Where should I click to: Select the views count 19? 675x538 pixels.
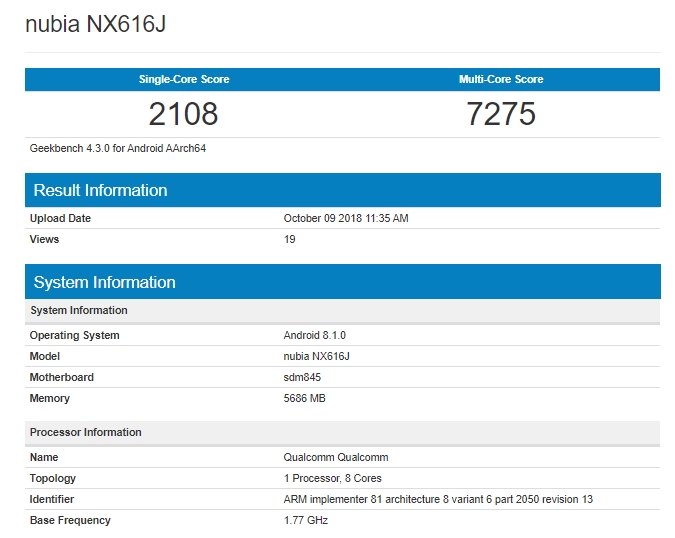[x=289, y=239]
